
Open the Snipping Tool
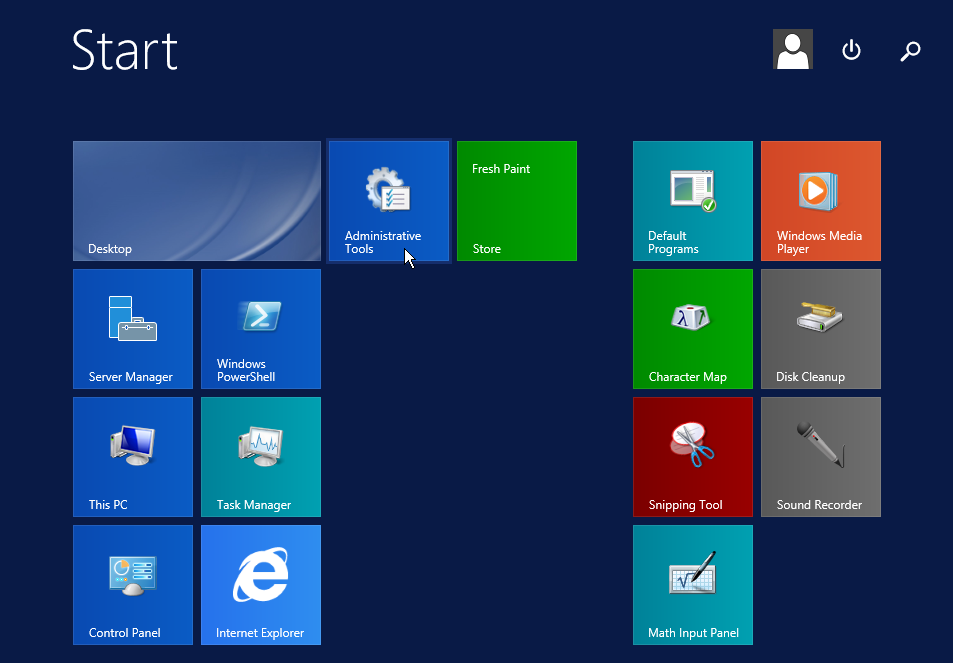[x=692, y=457]
